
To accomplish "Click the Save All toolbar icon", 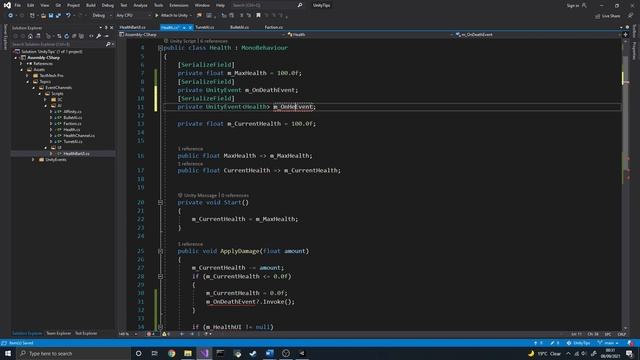I will 58,16.
